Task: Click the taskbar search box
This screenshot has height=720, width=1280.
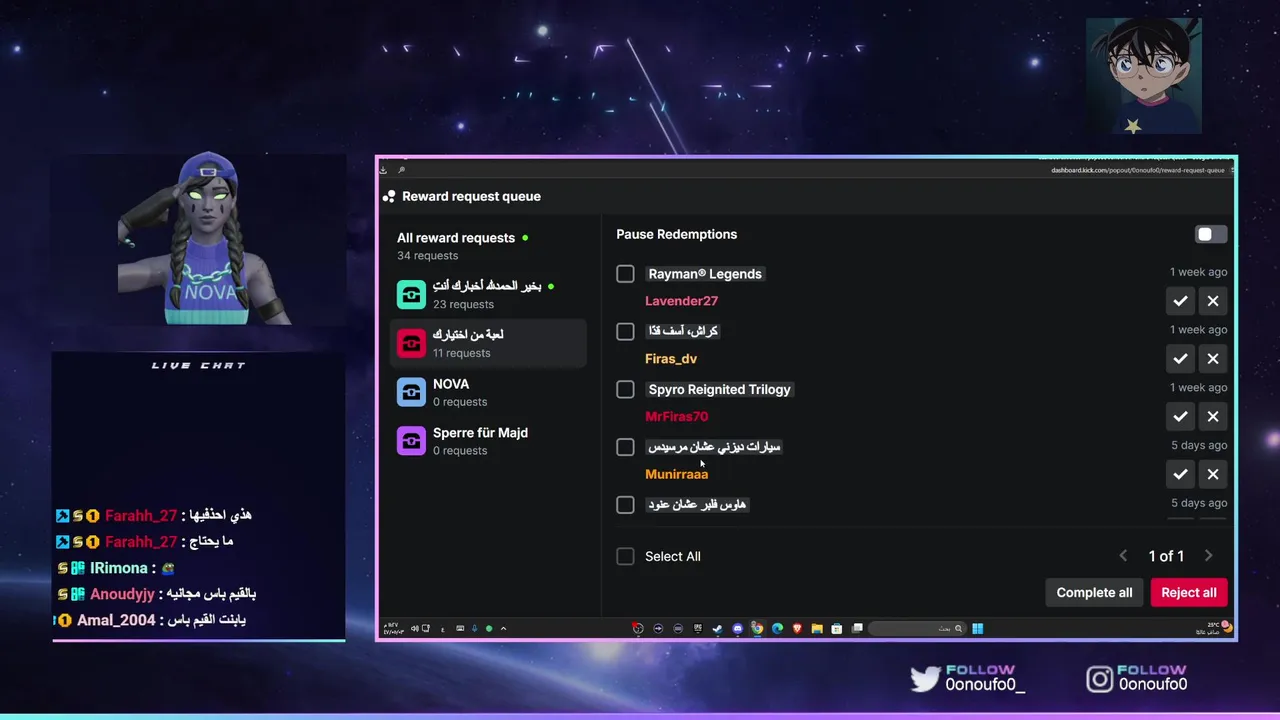Action: (x=917, y=629)
